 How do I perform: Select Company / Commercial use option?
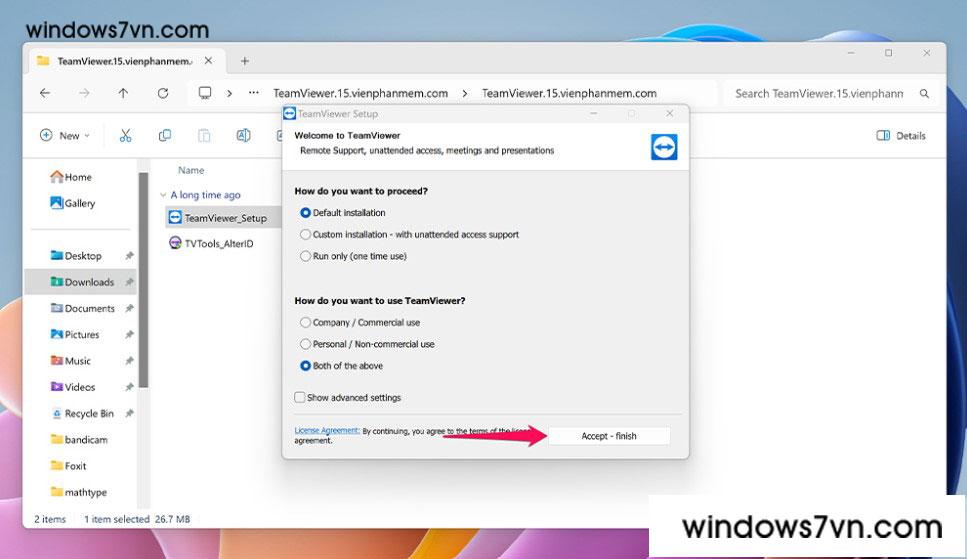[x=360, y=322]
